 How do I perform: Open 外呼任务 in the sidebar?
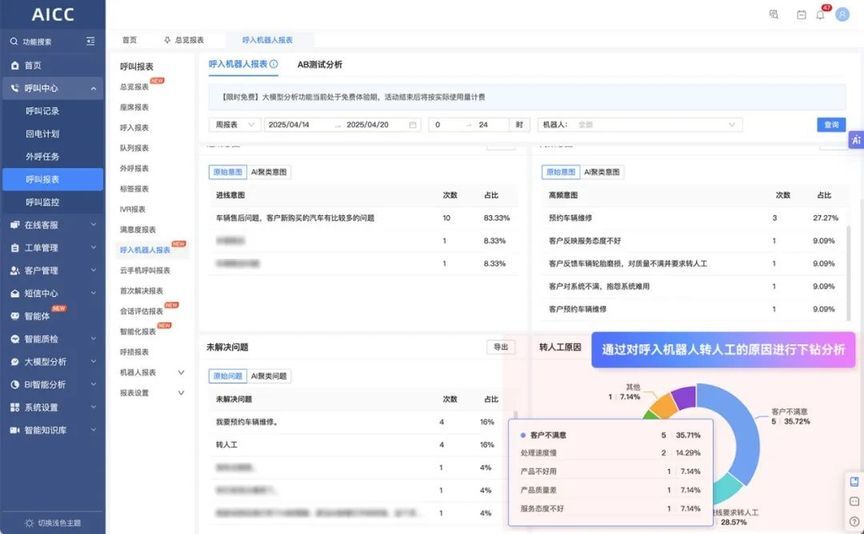click(42, 157)
